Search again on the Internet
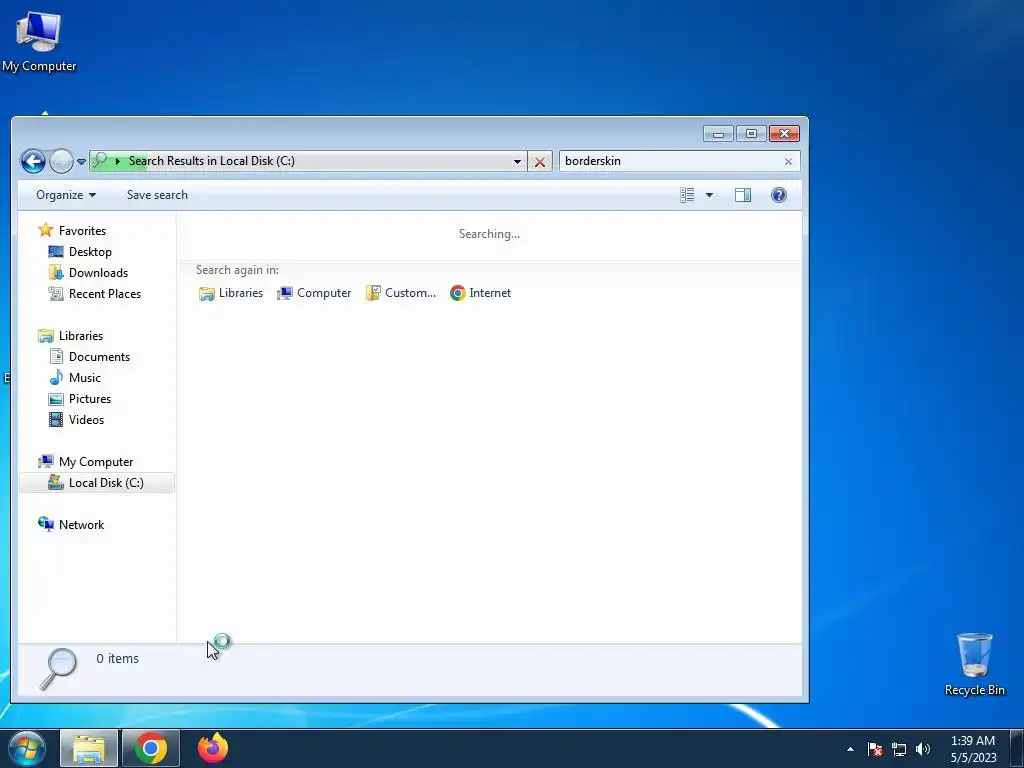 point(481,293)
